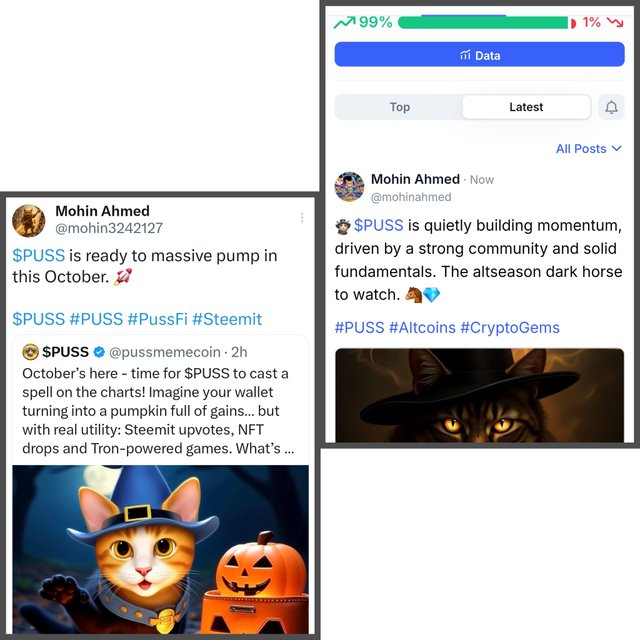The height and width of the screenshot is (640, 640).
Task: Open the witch-hat cat with pumpkin image
Action: tap(160, 549)
